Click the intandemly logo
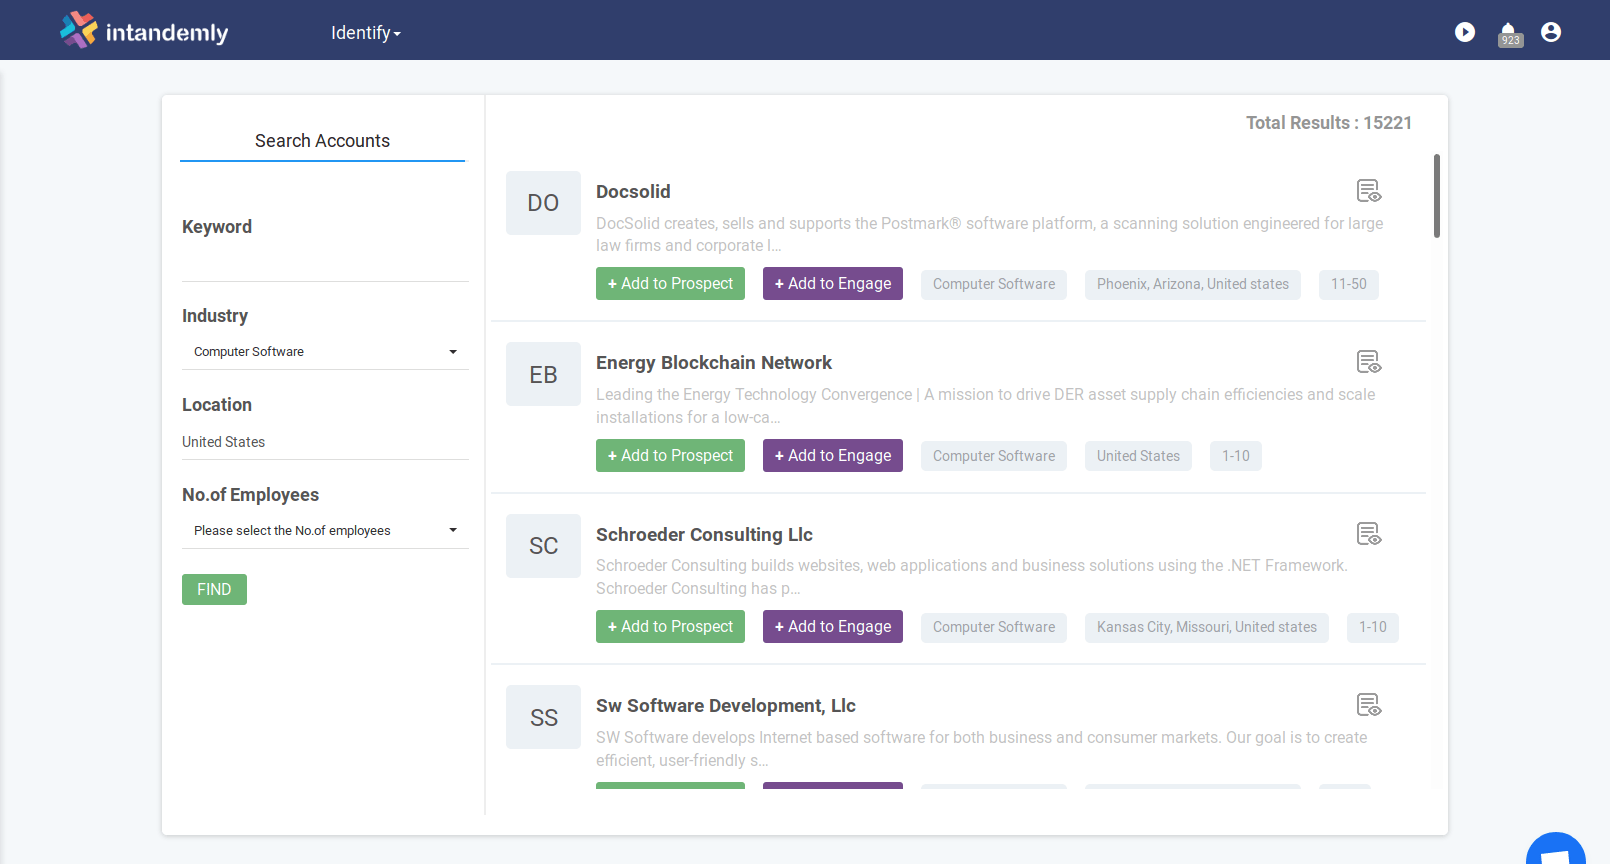Image resolution: width=1610 pixels, height=864 pixels. [144, 31]
